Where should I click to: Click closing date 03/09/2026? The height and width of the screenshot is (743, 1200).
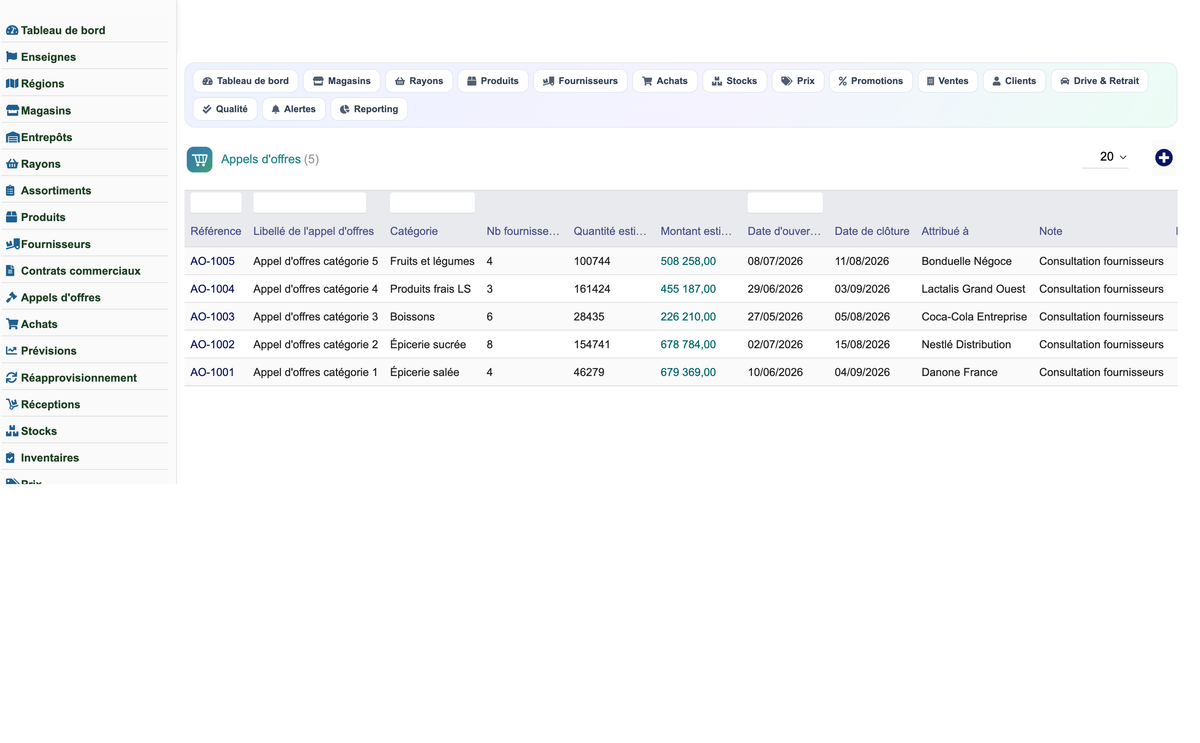(862, 289)
